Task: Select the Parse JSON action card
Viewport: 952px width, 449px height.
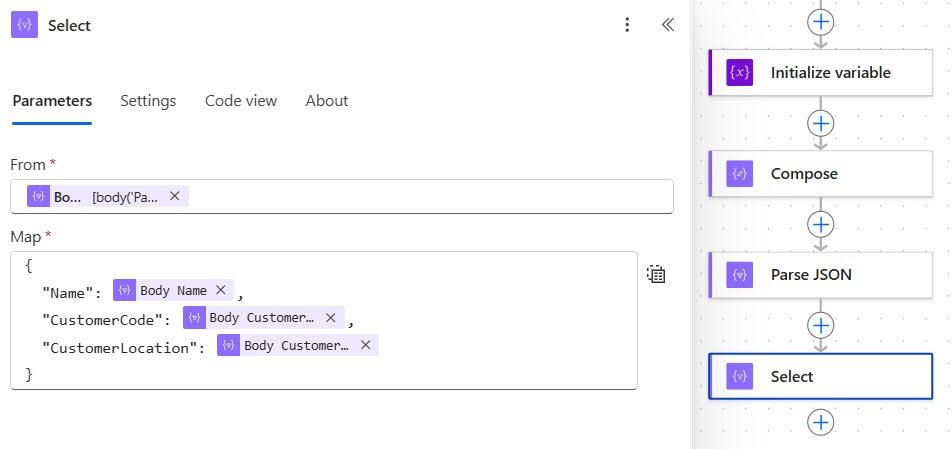Action: pos(820,275)
